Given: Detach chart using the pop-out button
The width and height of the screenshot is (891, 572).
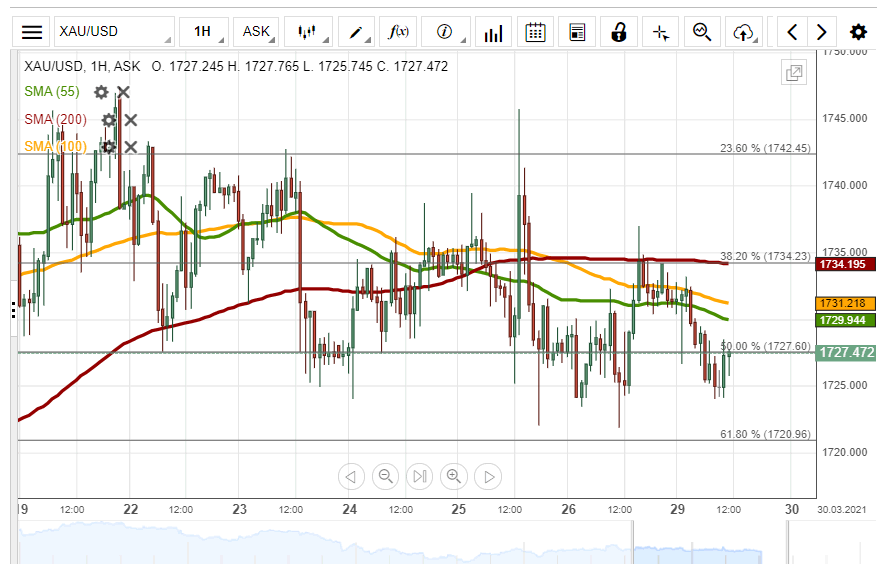Looking at the screenshot, I should 794,73.
